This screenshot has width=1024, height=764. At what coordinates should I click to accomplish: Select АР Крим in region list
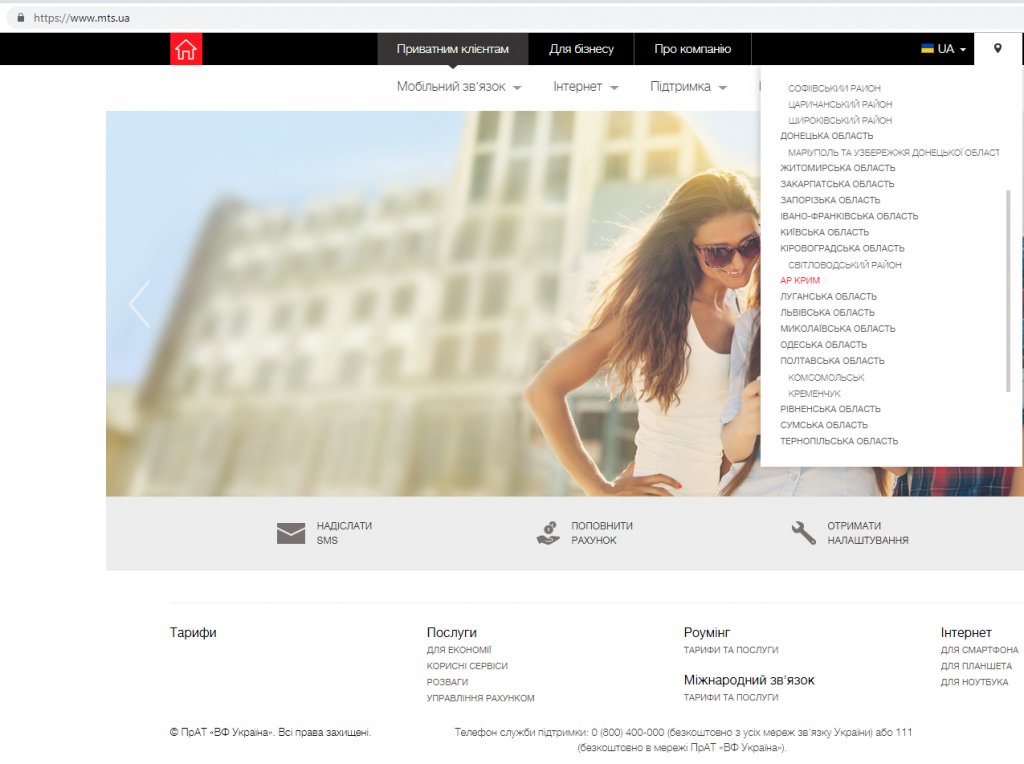pos(800,281)
